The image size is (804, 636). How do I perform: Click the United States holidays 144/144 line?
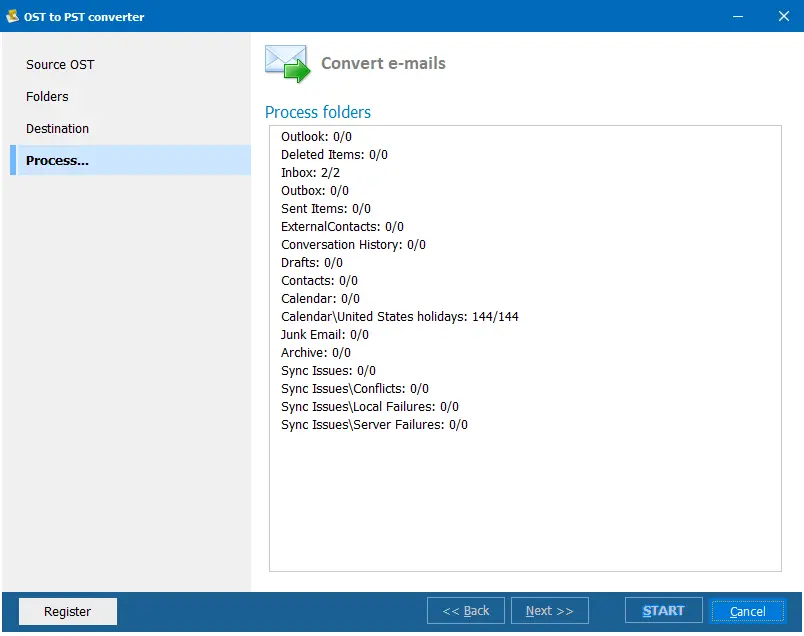399,317
